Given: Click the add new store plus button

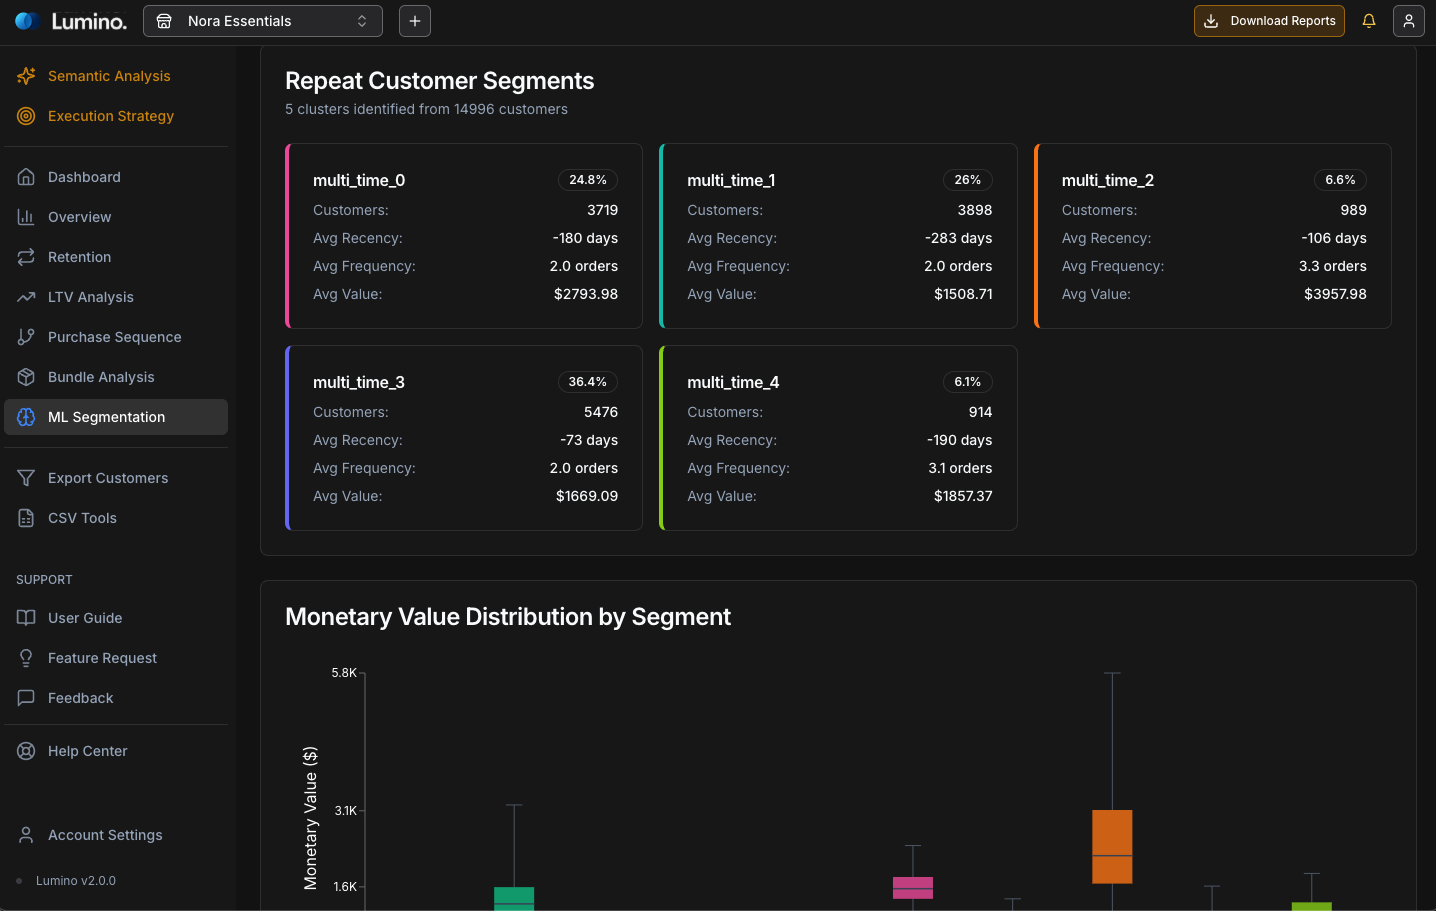Looking at the screenshot, I should [414, 20].
